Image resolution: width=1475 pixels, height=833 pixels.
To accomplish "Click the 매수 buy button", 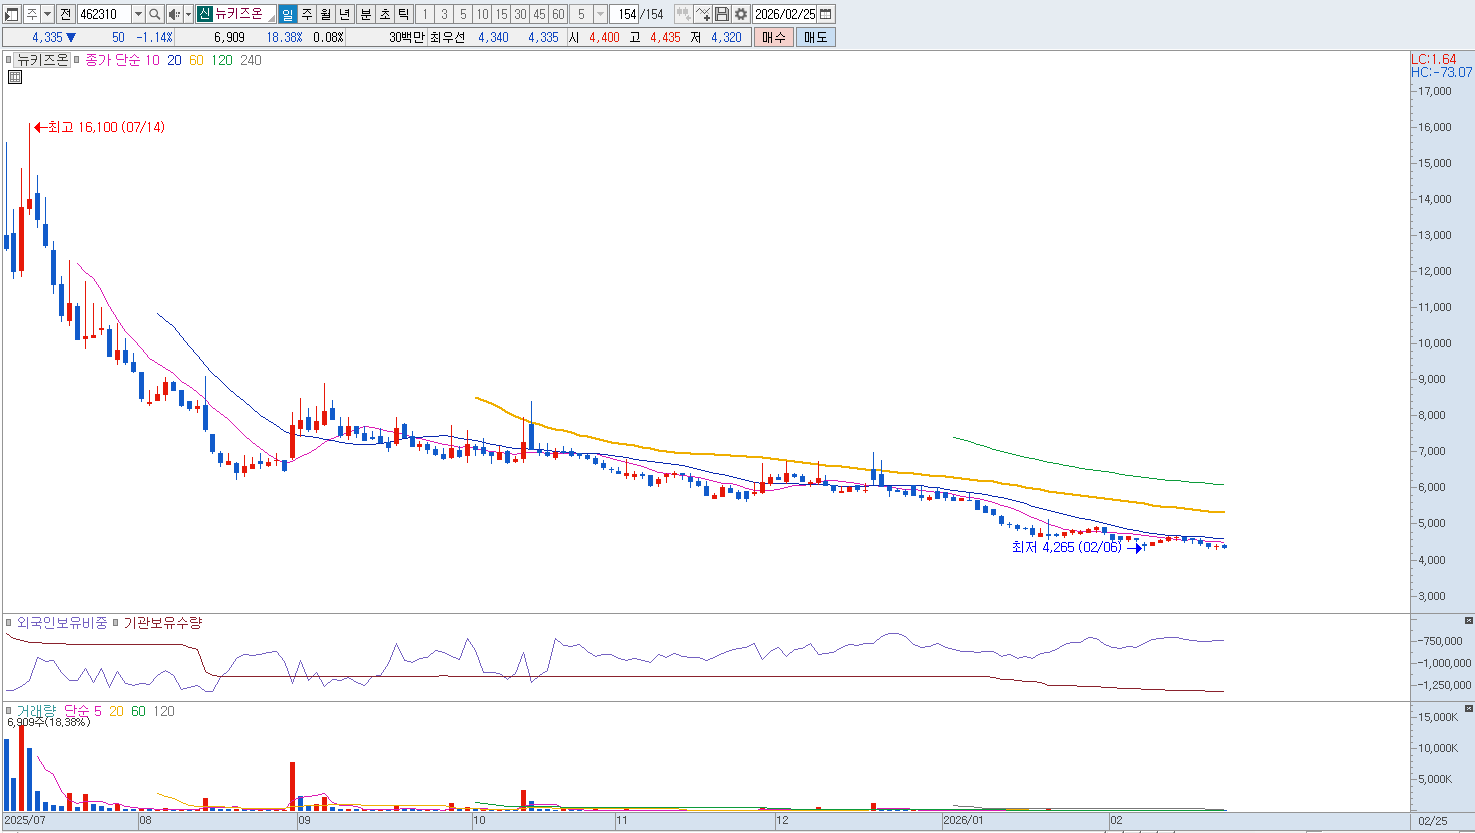I will (x=773, y=37).
